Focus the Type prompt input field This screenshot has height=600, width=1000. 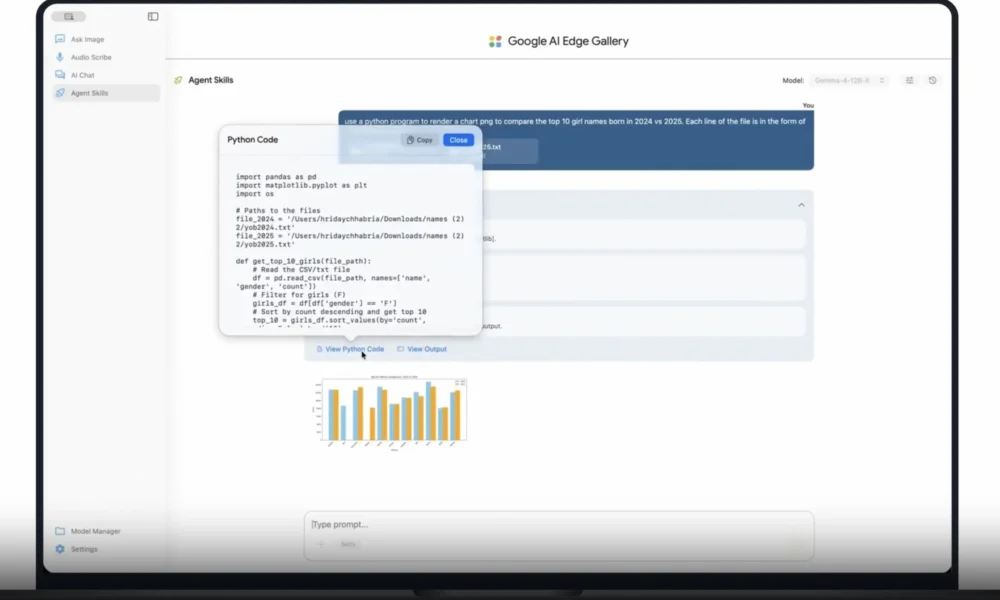[x=559, y=524]
